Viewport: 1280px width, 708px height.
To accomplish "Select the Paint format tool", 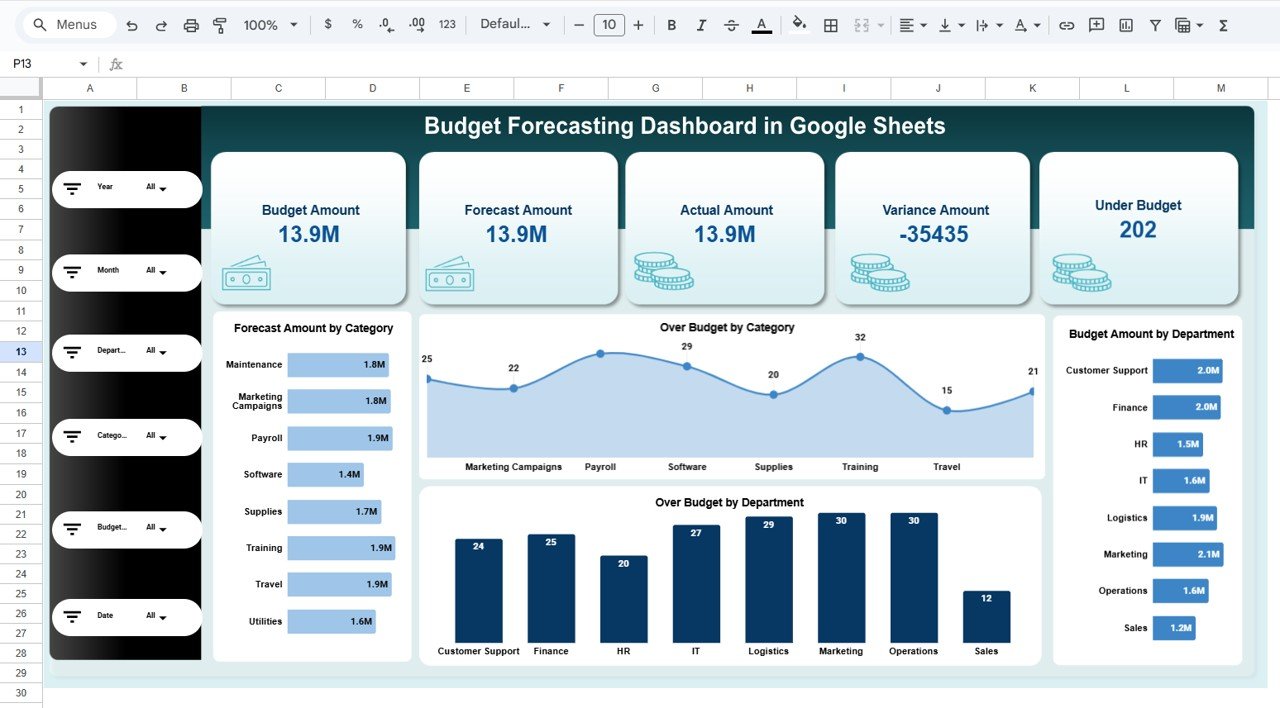I will click(220, 25).
